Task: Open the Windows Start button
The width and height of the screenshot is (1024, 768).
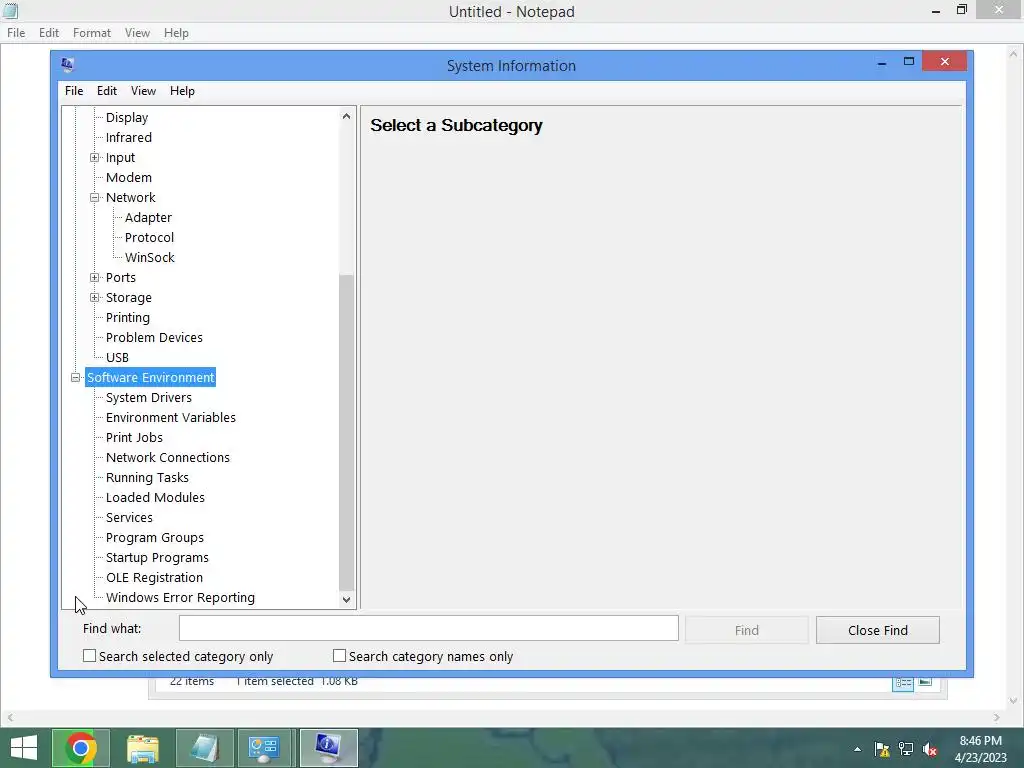Action: click(24, 748)
